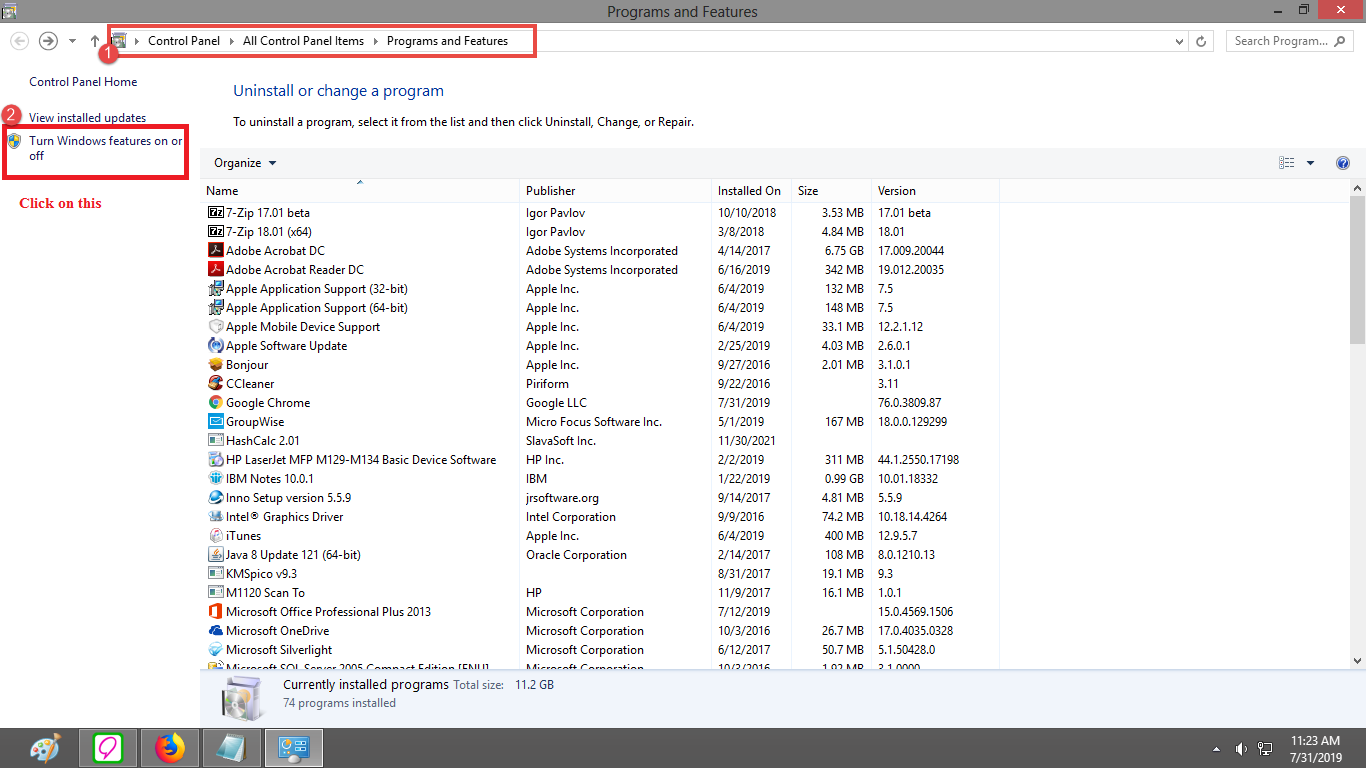Viewport: 1366px width, 768px height.
Task: Open Control Panel Home link
Action: point(83,82)
